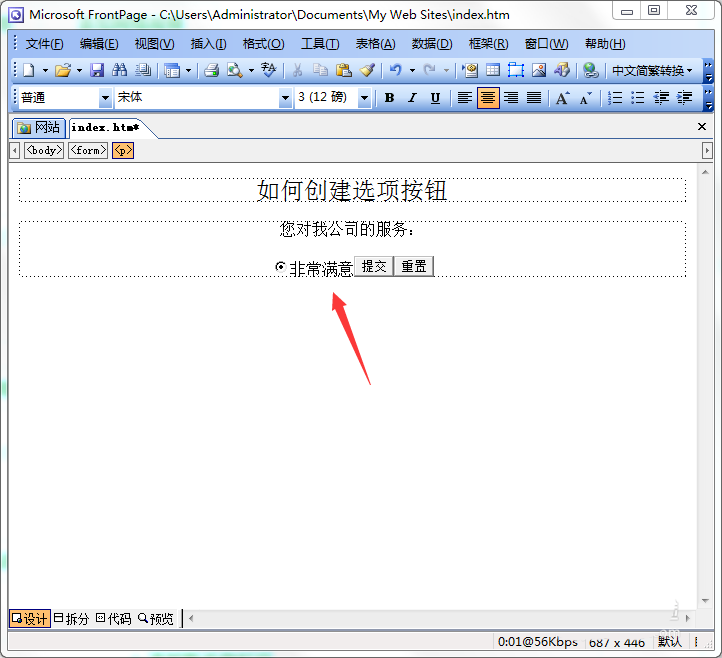Screen dimensions: 722x658
Task: Close the index.htm page tab
Action: [702, 127]
